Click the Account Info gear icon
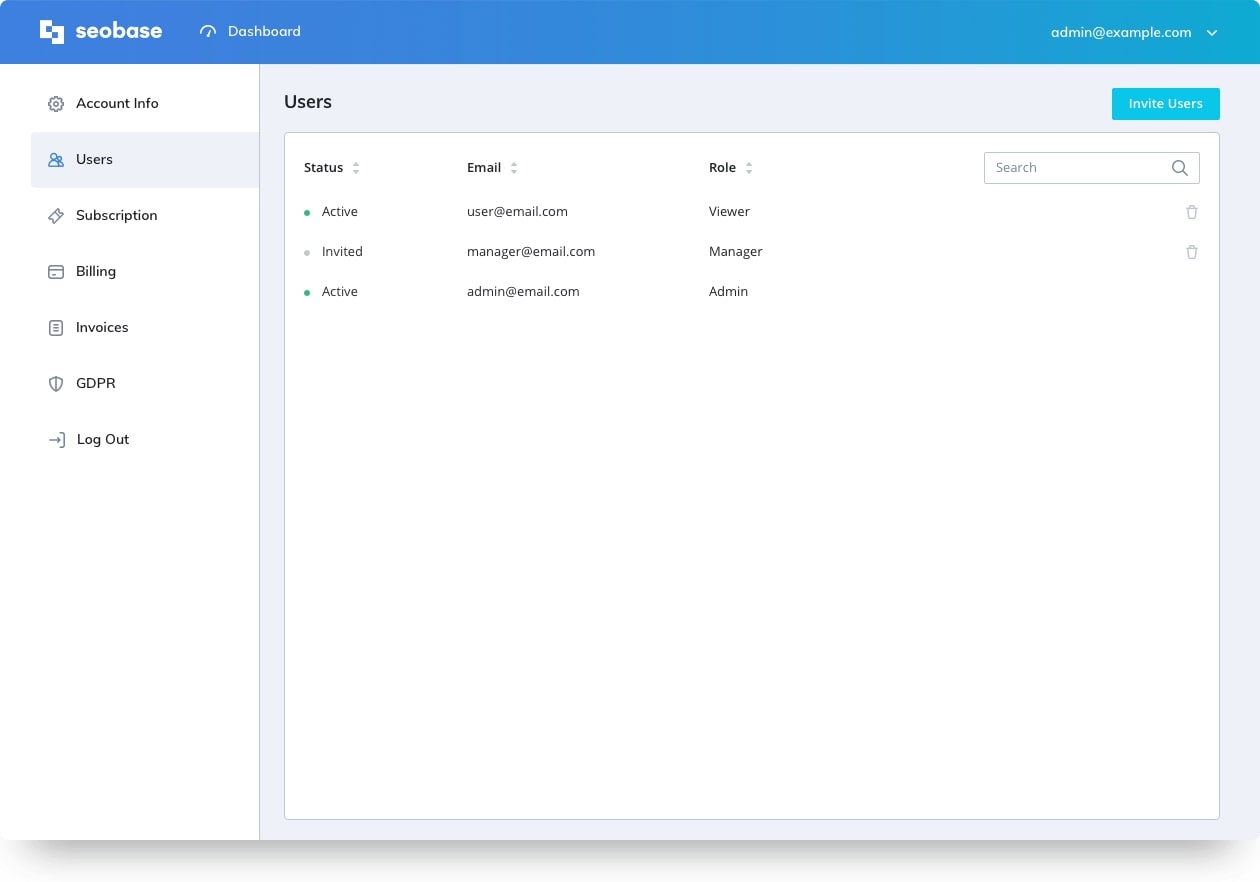The height and width of the screenshot is (882, 1260). pos(56,104)
